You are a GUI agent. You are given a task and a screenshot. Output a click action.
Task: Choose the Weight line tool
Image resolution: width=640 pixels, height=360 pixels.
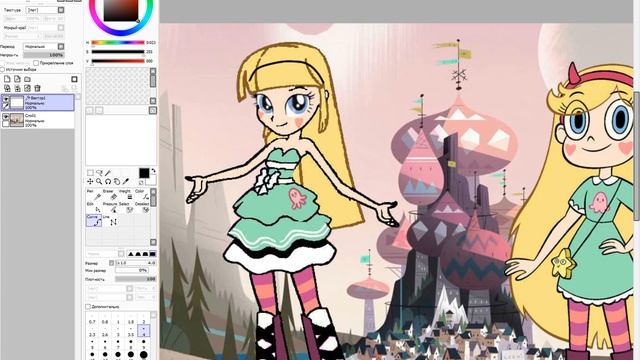tap(126, 195)
